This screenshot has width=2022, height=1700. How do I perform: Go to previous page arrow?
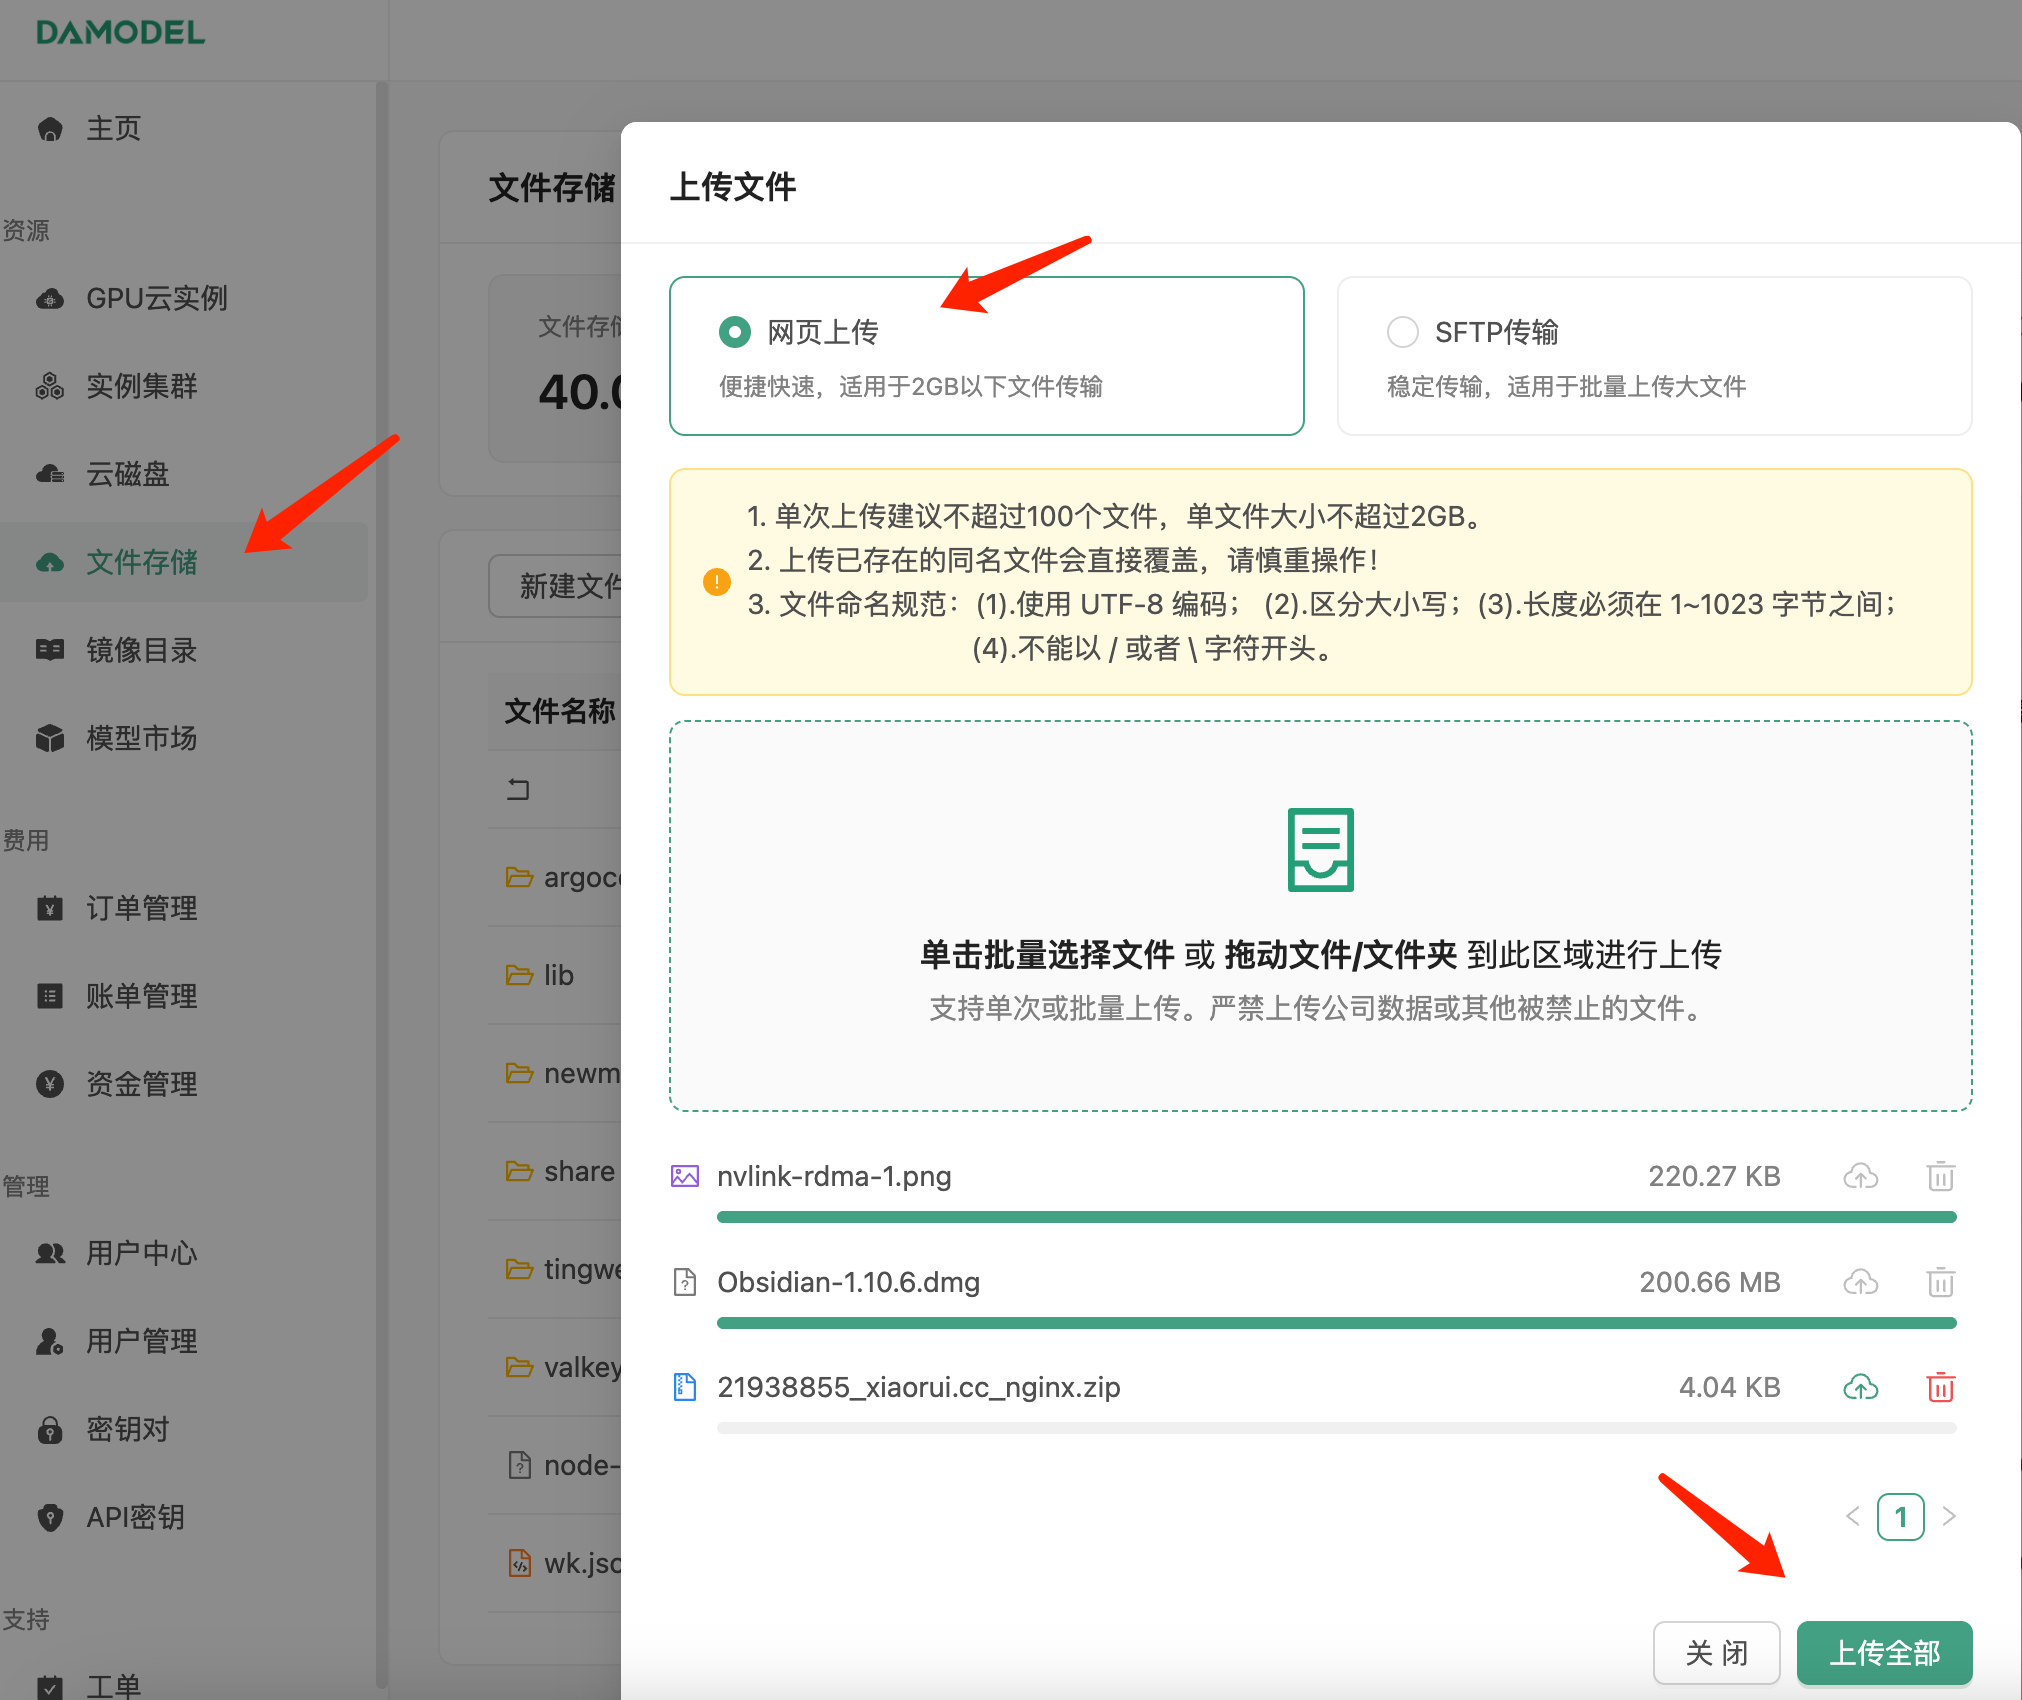(1852, 1516)
